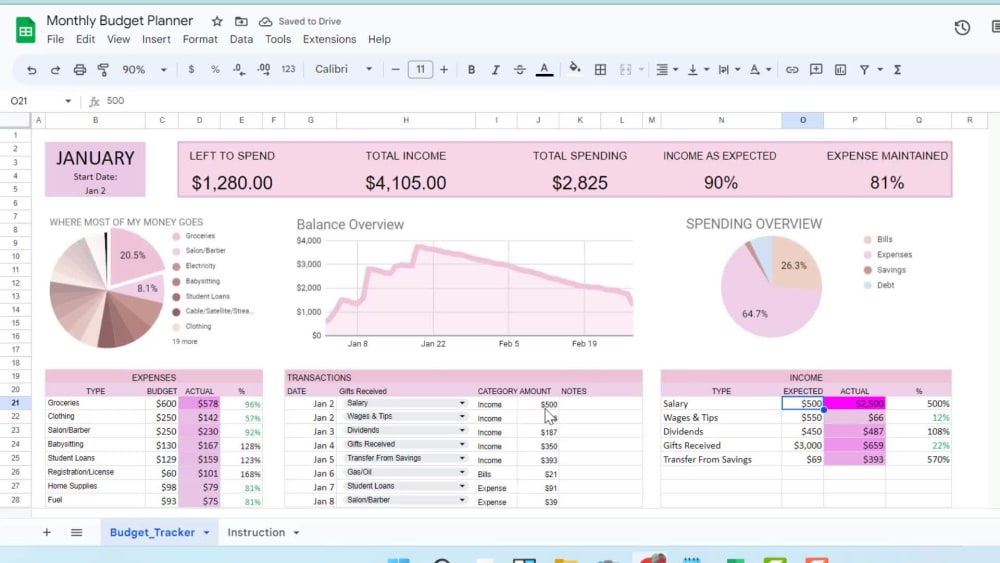Increase font size plus button

[x=444, y=69]
